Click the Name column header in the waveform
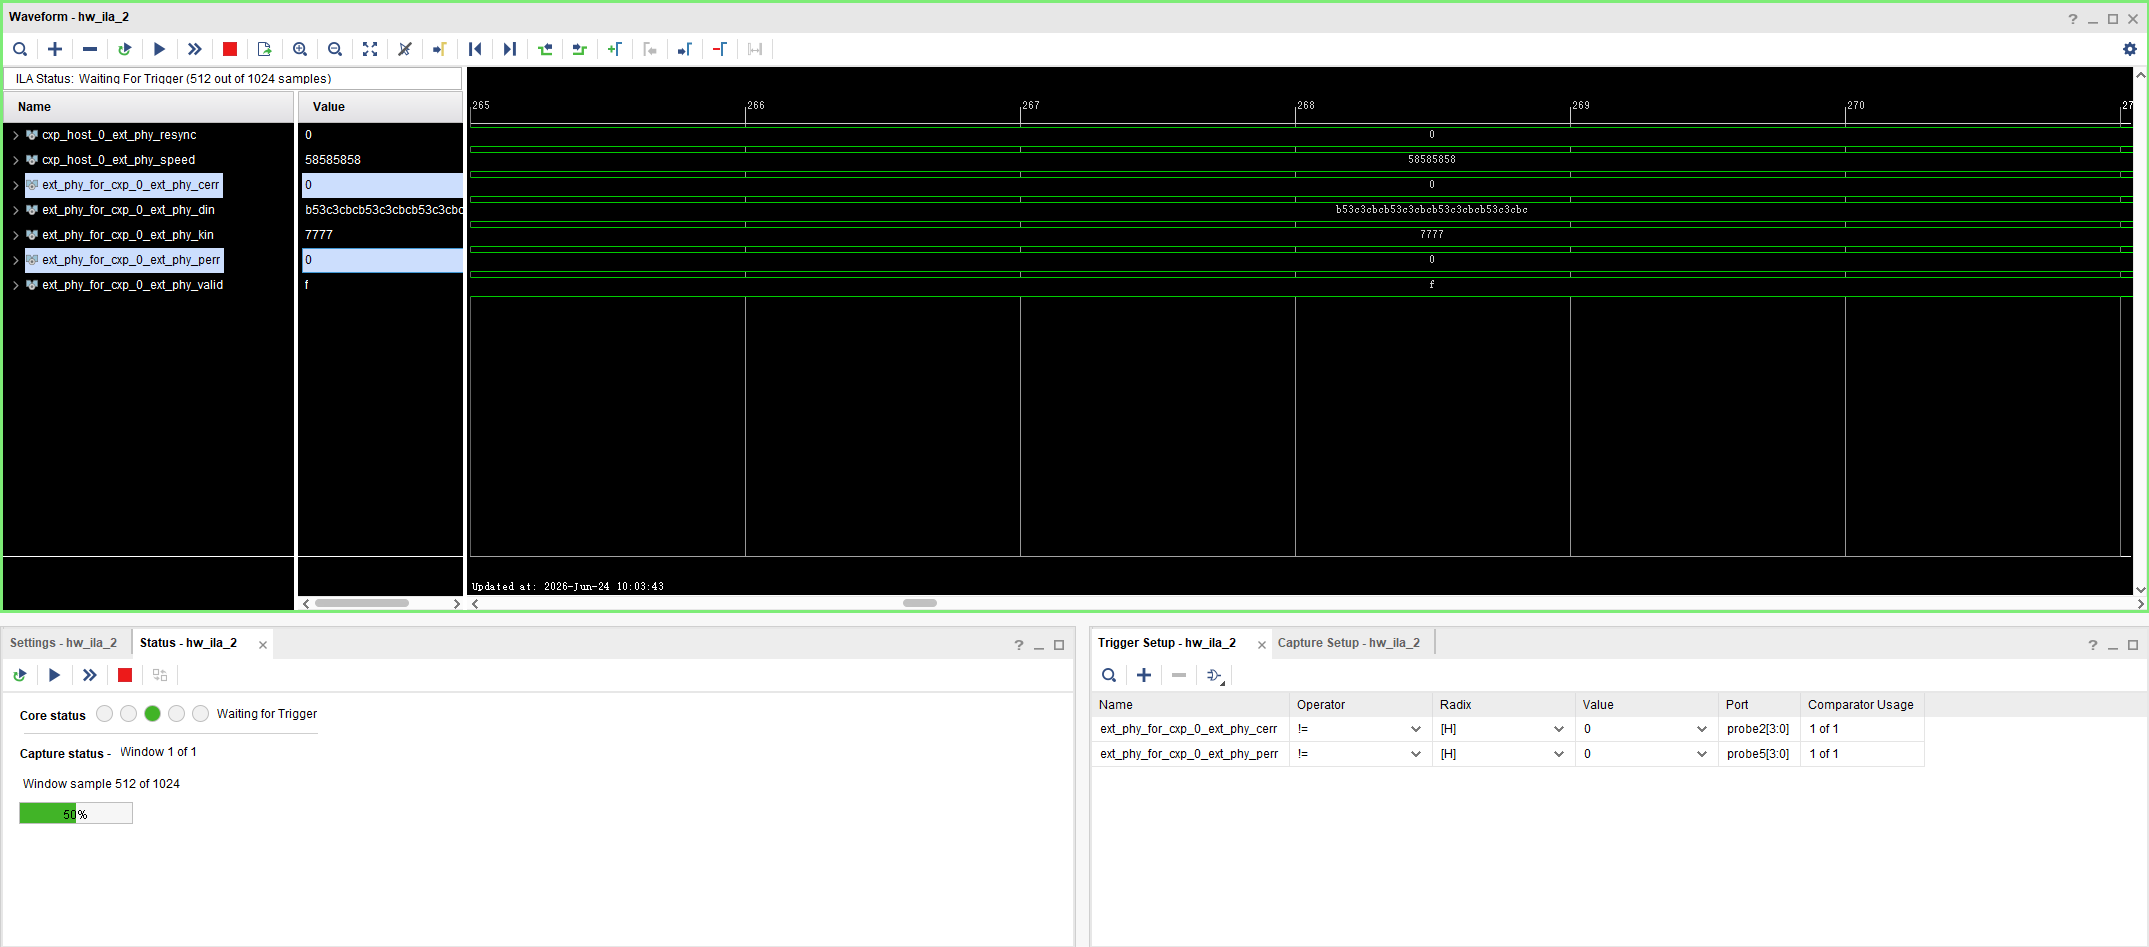The width and height of the screenshot is (2149, 947). (150, 107)
